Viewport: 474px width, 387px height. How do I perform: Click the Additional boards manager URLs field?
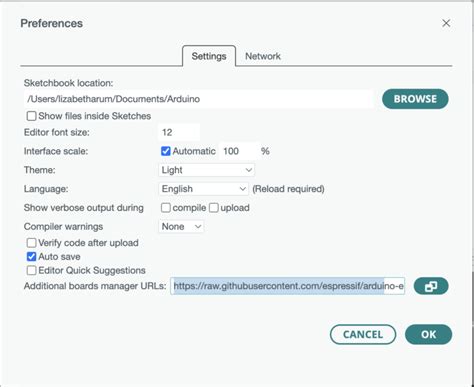288,286
